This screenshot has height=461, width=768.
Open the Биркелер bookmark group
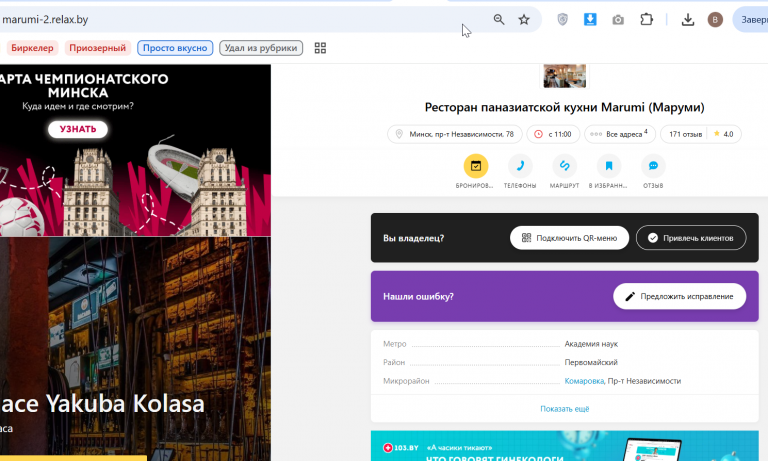32,48
